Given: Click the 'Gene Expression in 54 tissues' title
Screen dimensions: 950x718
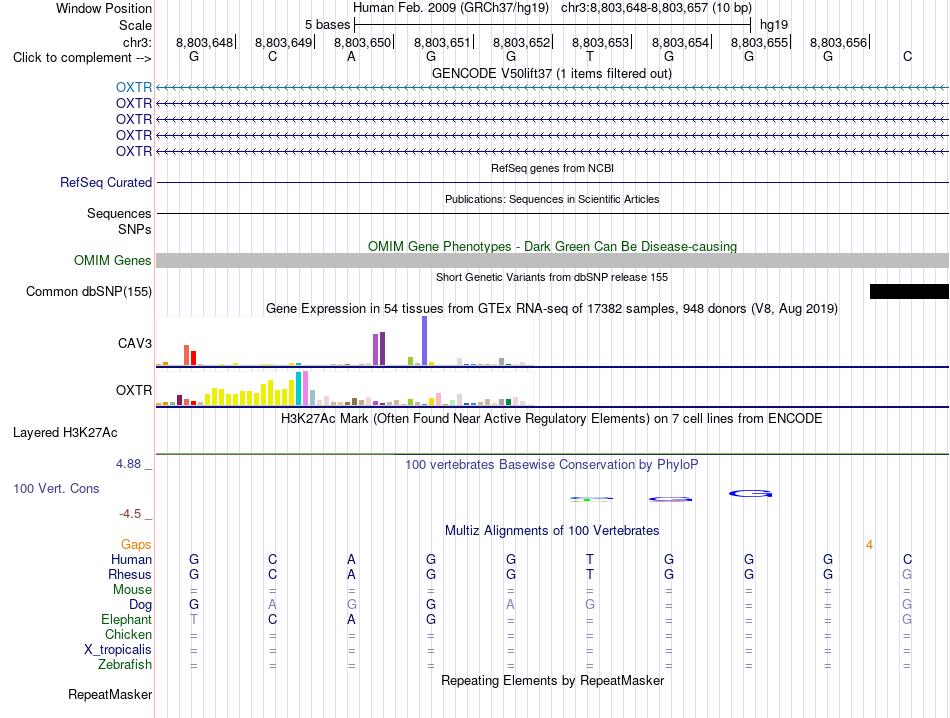Looking at the screenshot, I should (x=552, y=308).
